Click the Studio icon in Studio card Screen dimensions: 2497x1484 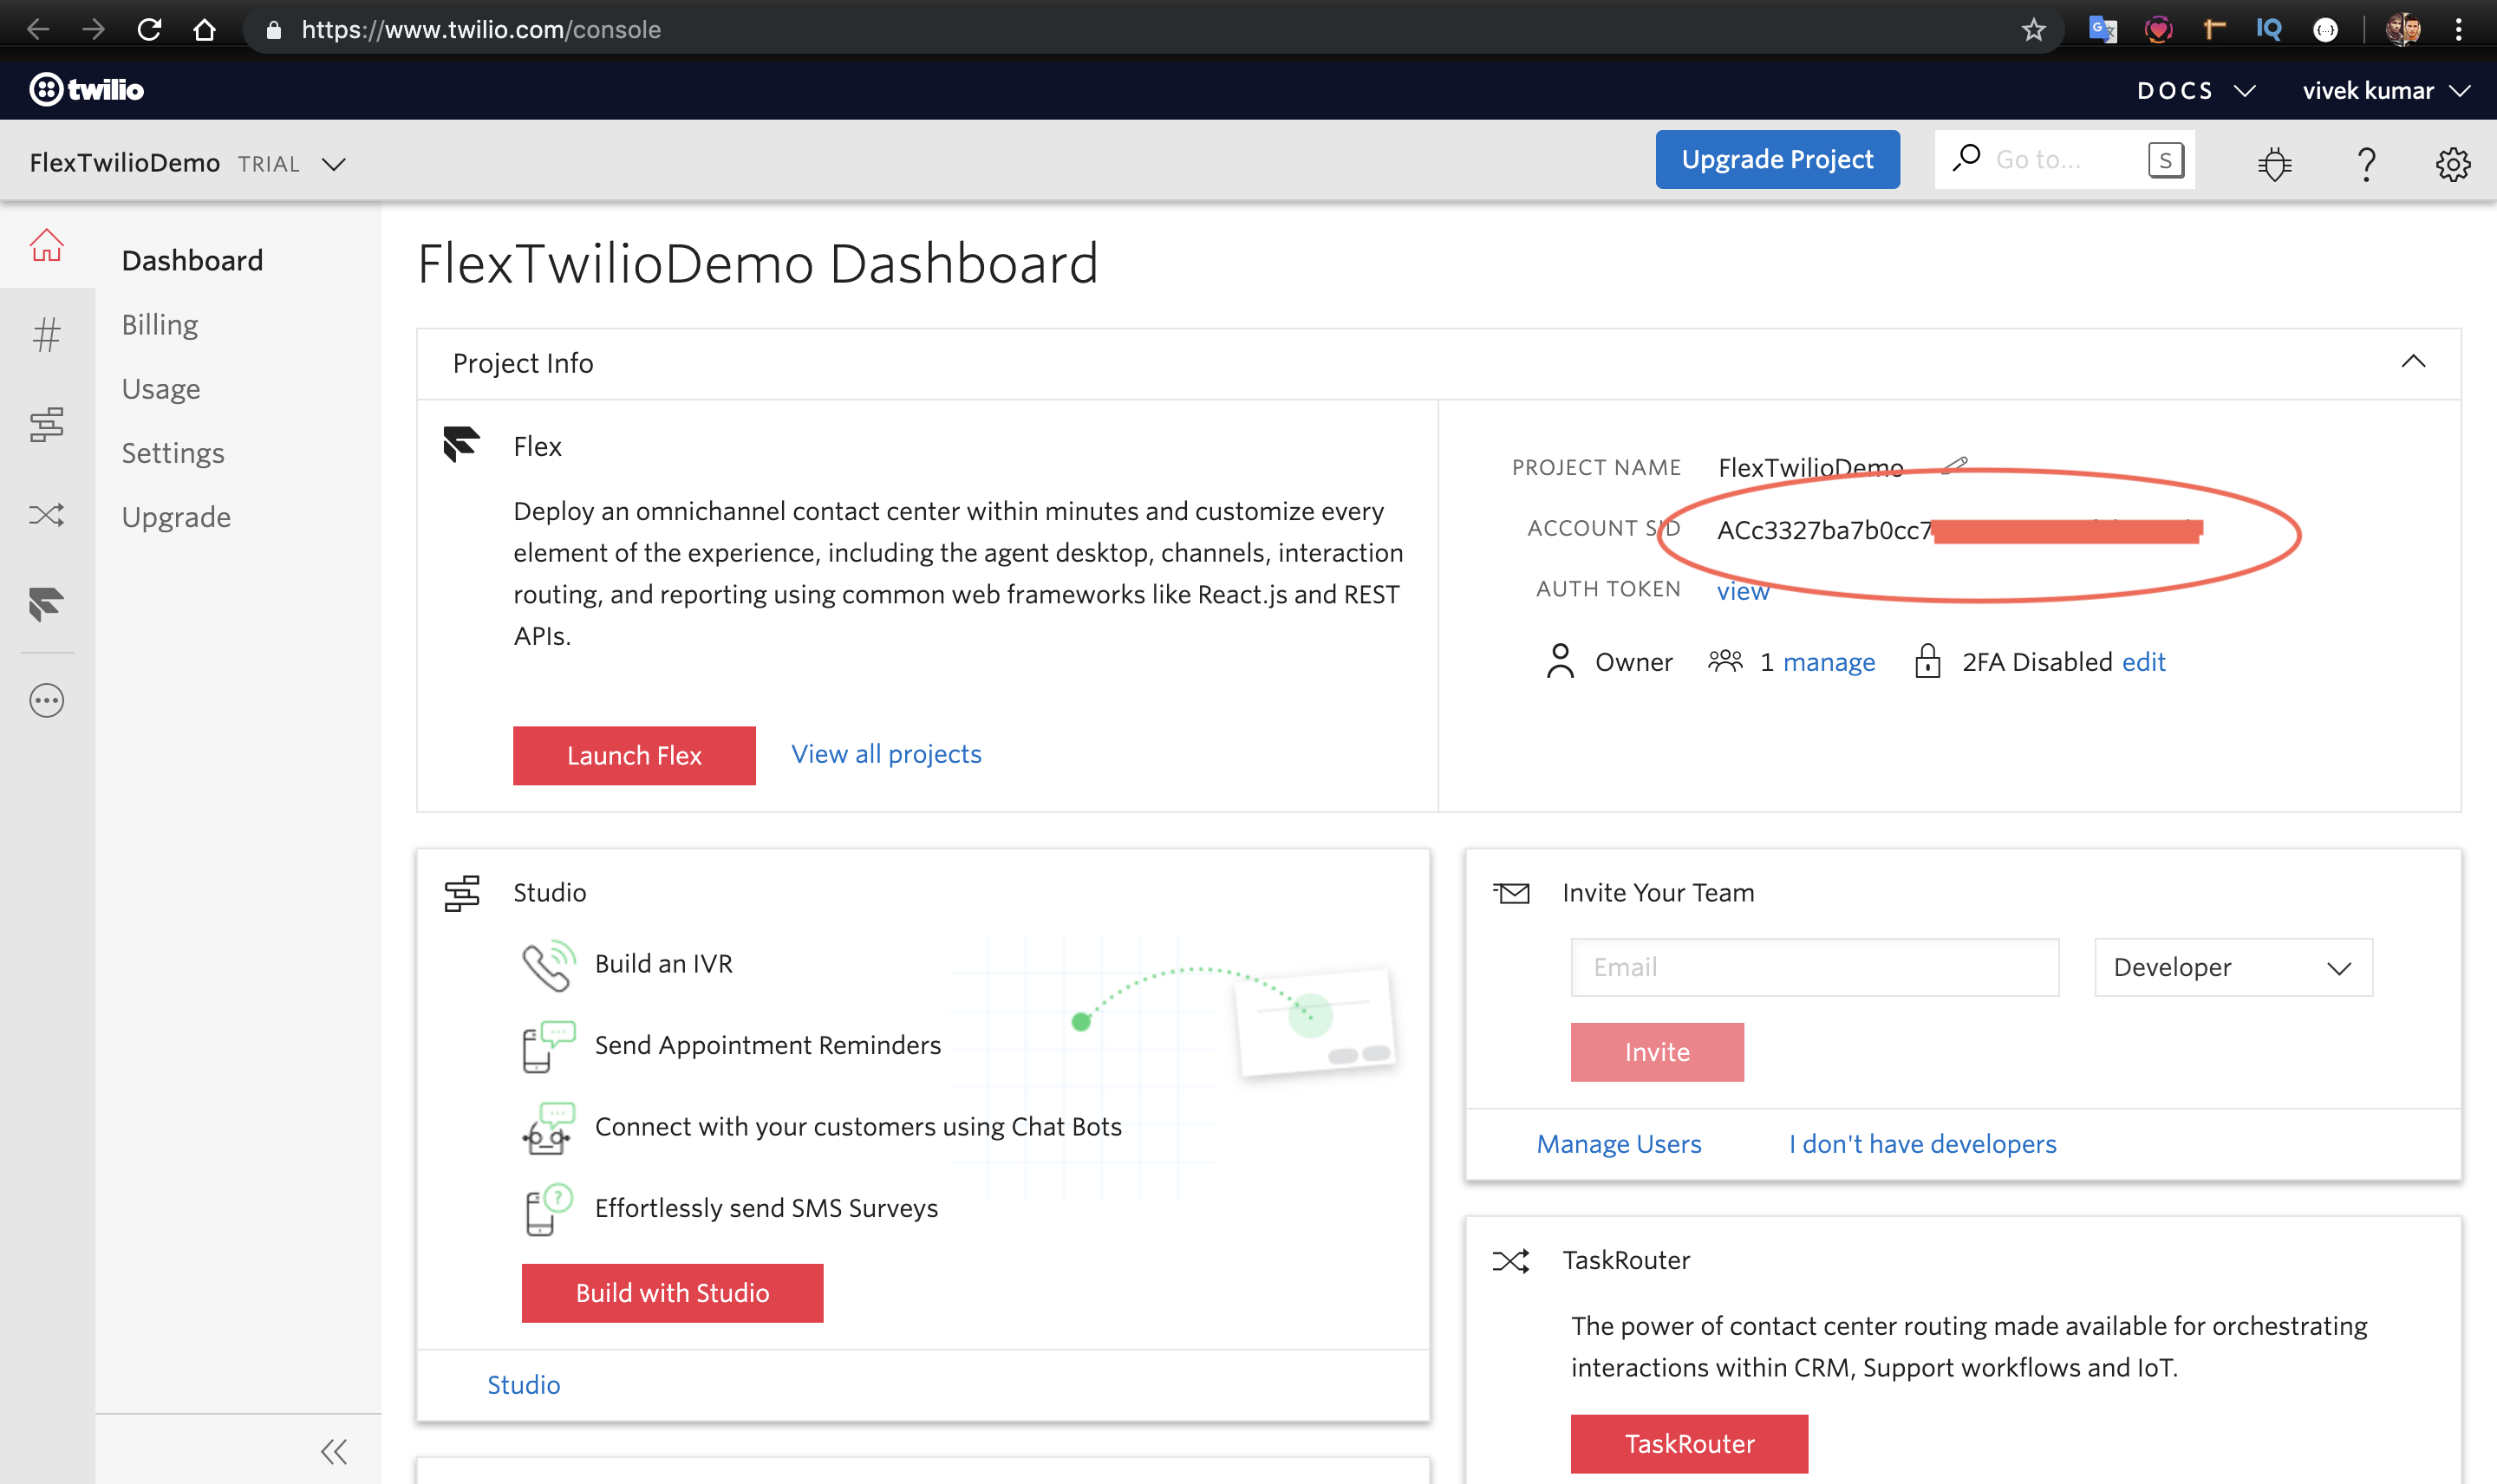461,892
